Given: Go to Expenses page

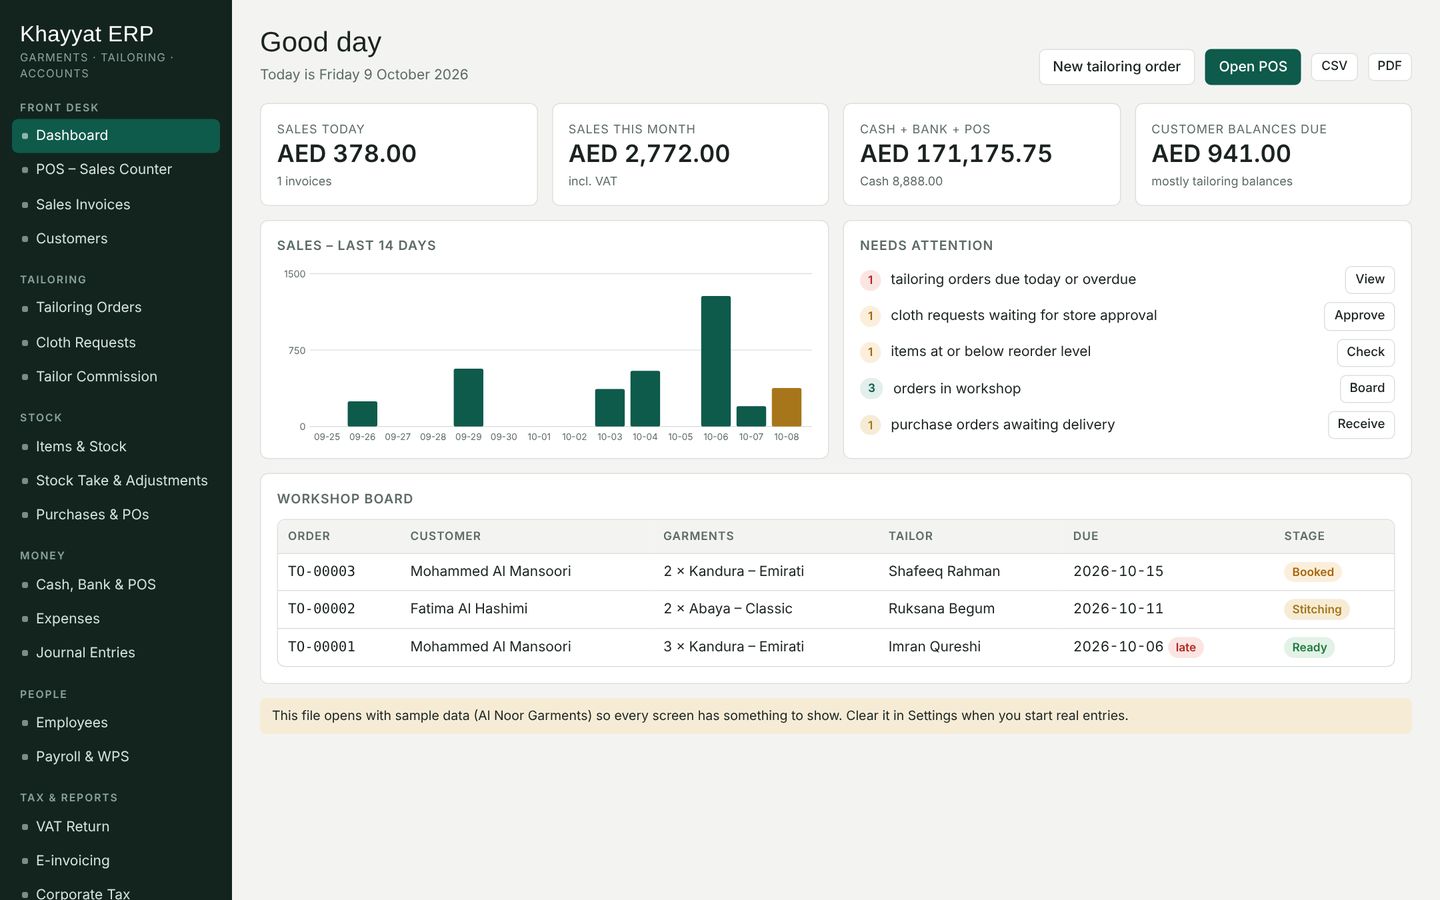Looking at the screenshot, I should (x=116, y=618).
